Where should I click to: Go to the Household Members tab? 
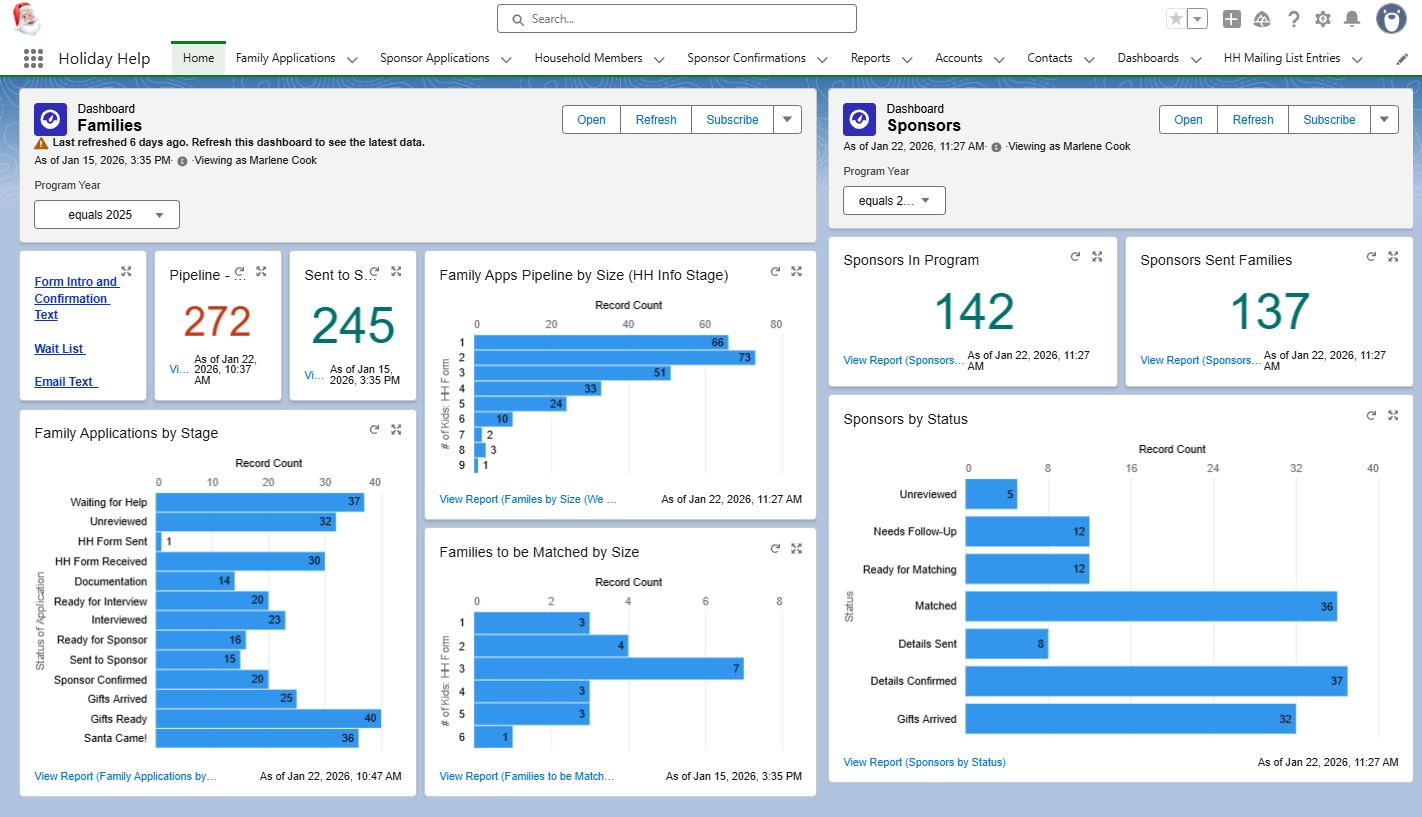pos(588,58)
